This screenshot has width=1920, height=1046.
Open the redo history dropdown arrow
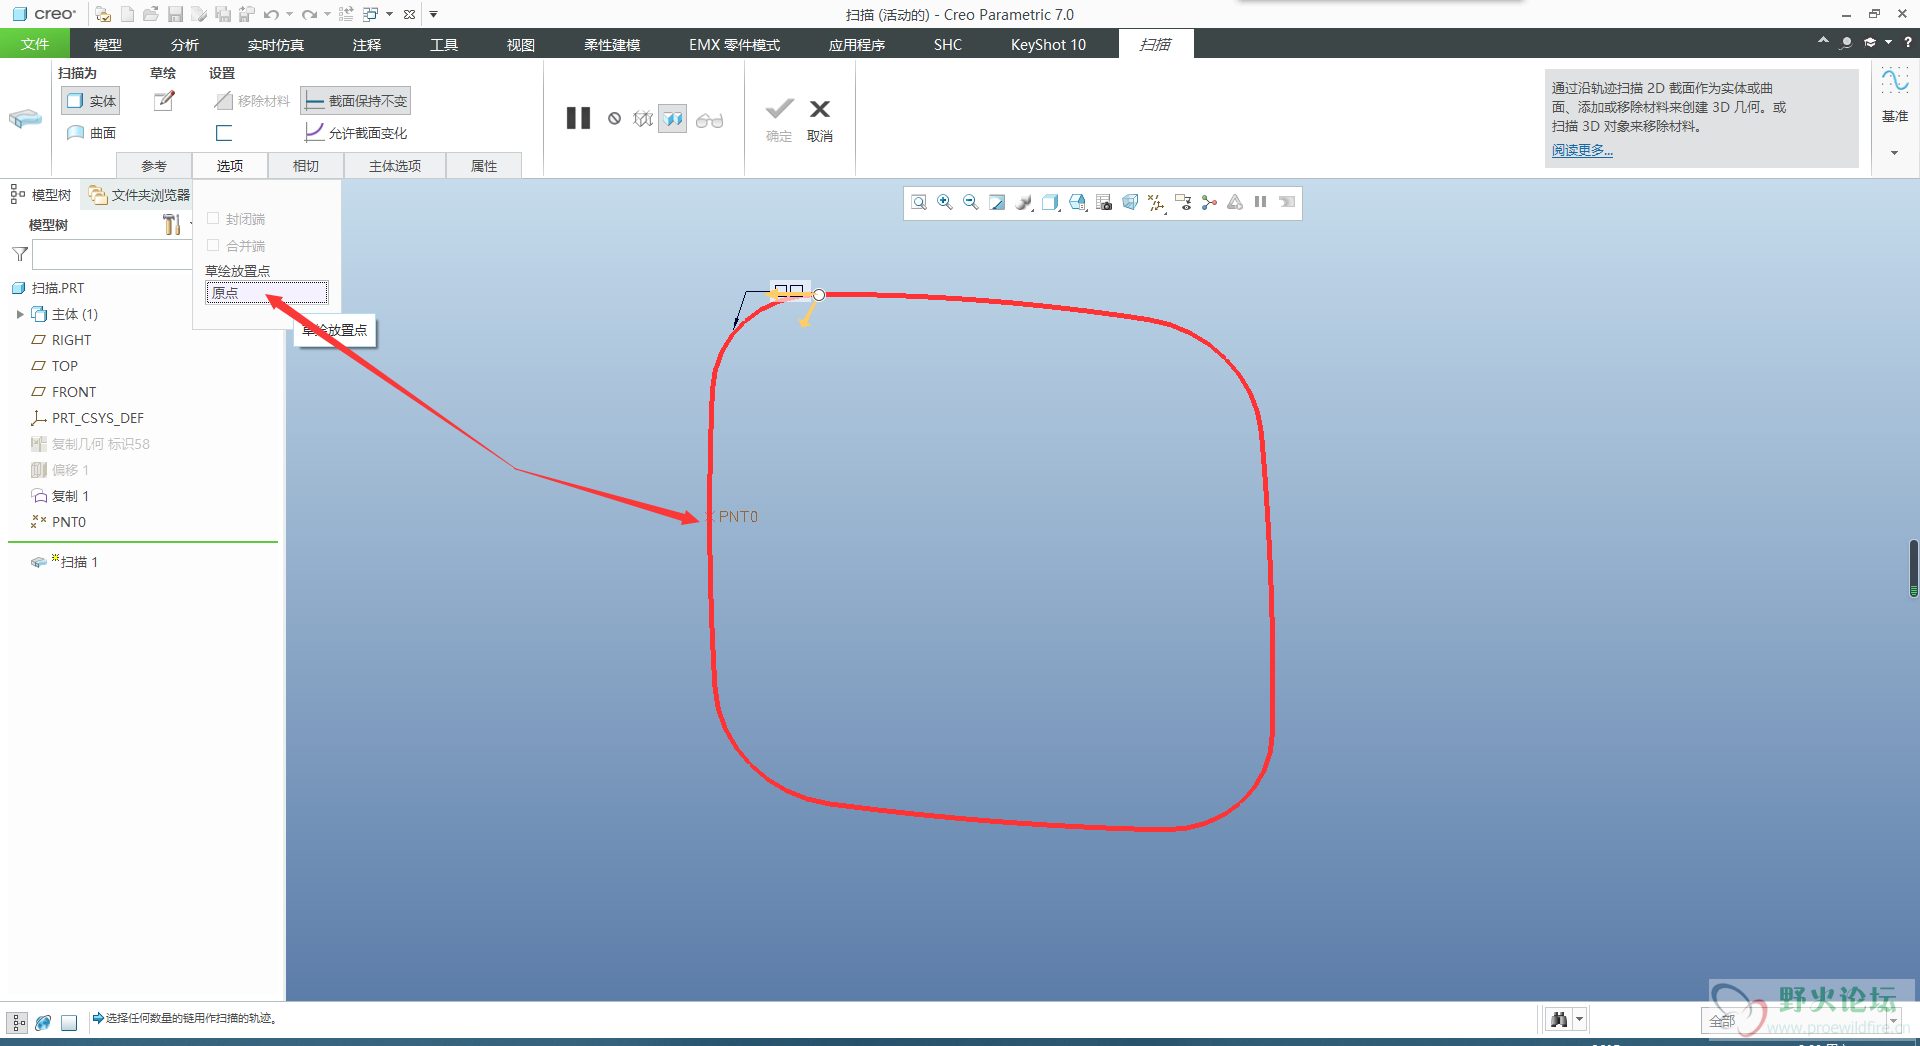point(327,14)
